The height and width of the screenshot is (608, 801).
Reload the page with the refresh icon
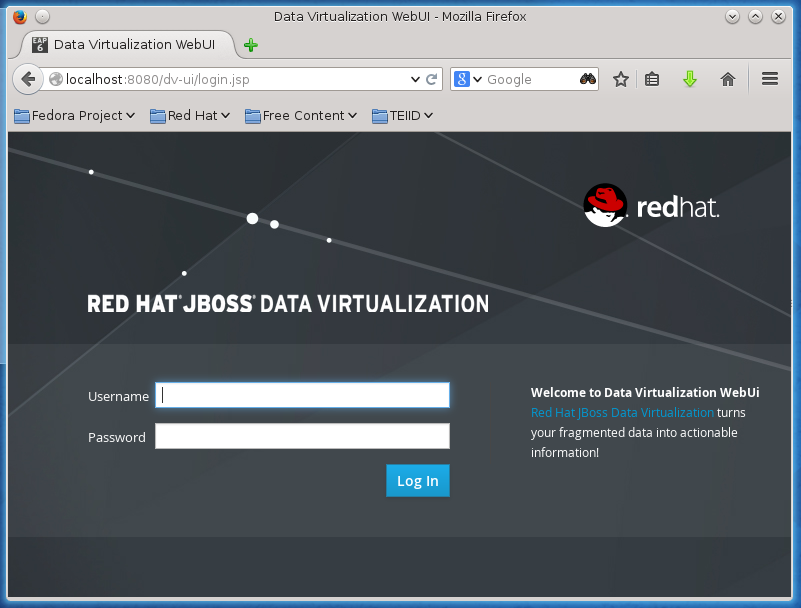click(432, 79)
